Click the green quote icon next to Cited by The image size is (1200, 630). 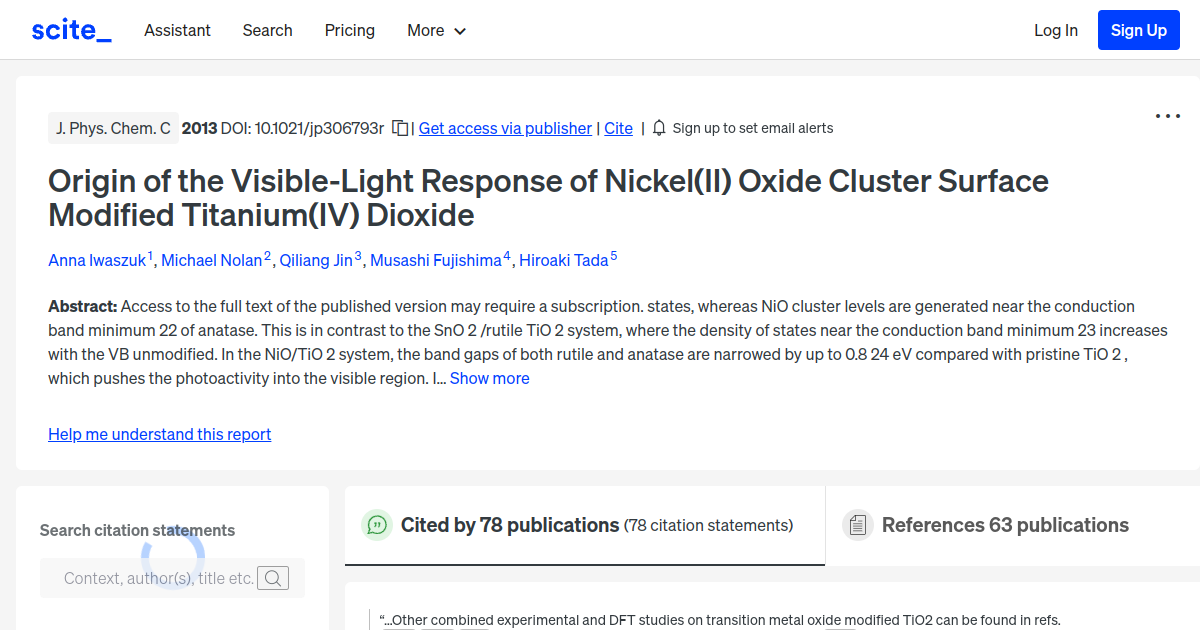click(377, 524)
